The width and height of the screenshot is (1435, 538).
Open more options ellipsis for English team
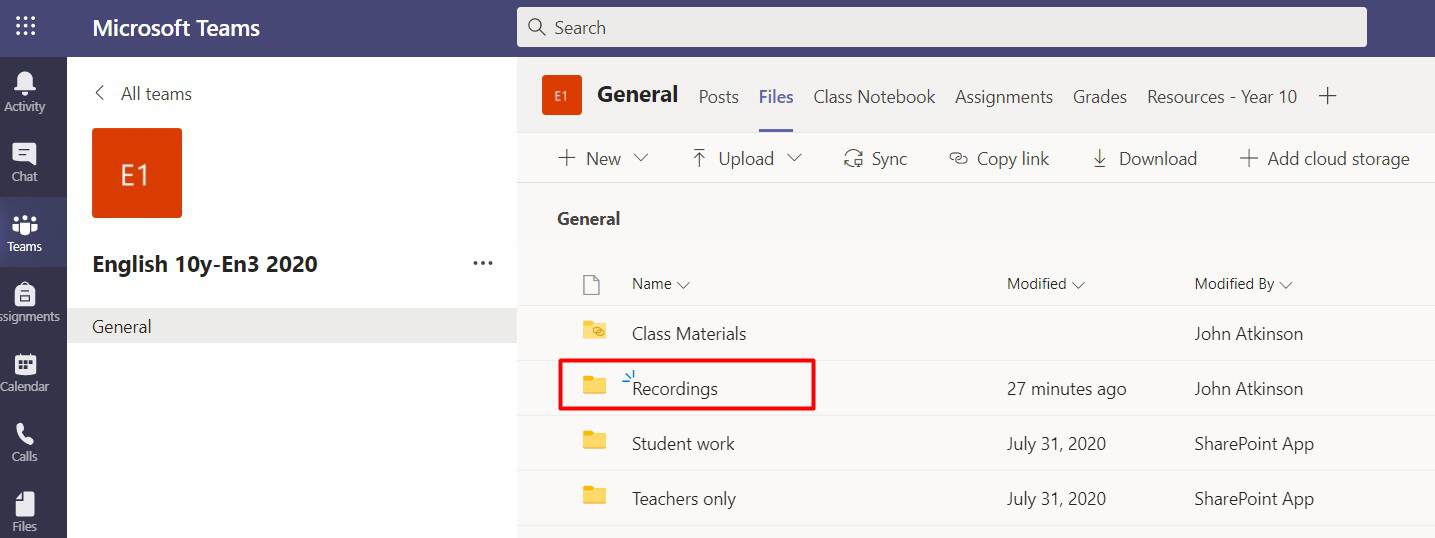click(483, 264)
